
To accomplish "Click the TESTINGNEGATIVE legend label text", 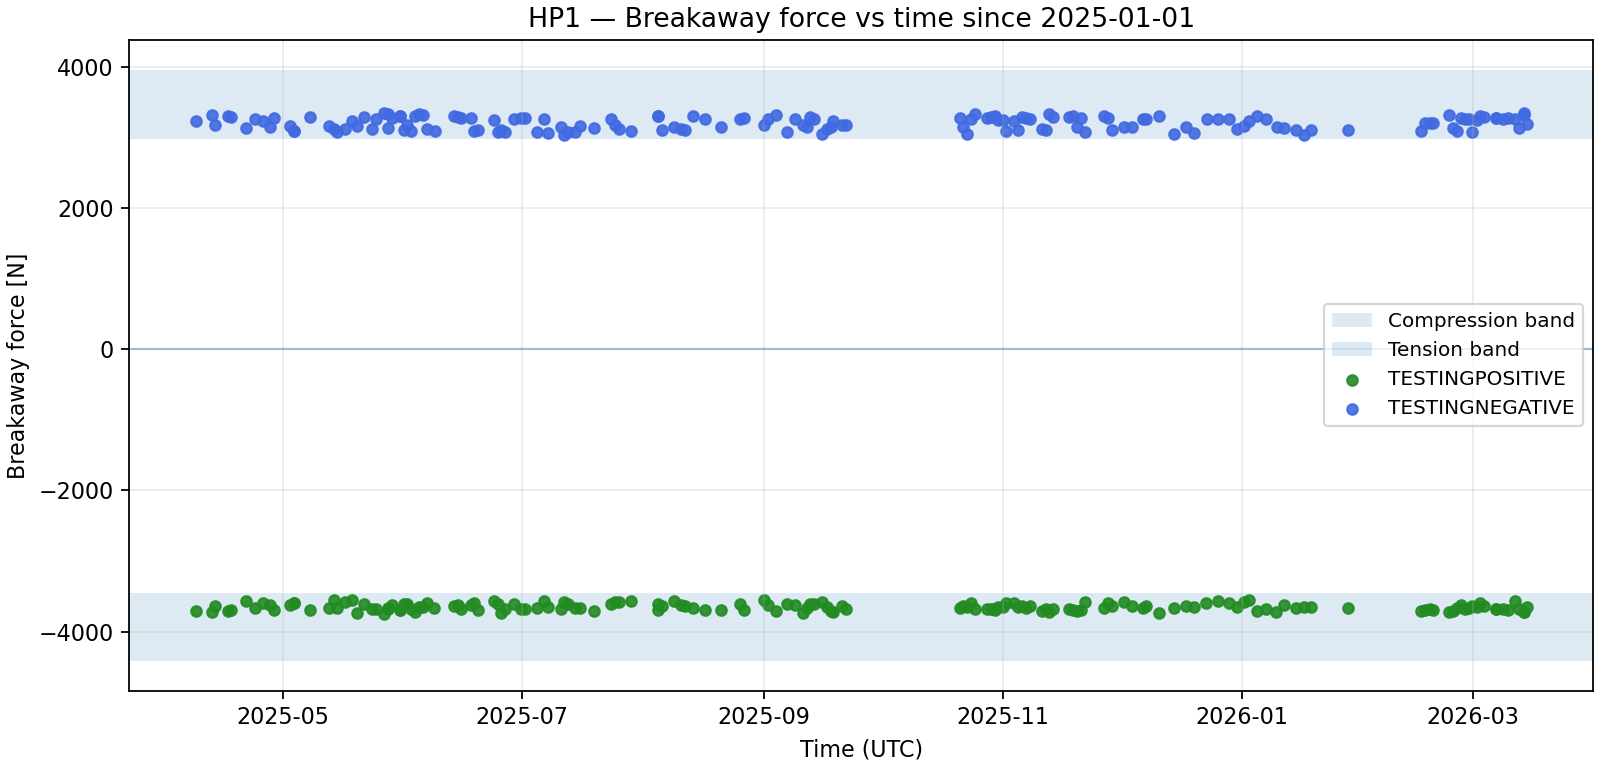I will (x=1480, y=408).
